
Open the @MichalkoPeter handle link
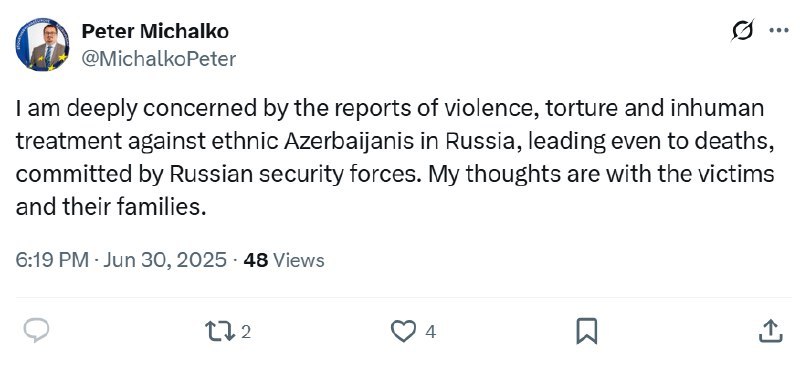click(x=159, y=59)
